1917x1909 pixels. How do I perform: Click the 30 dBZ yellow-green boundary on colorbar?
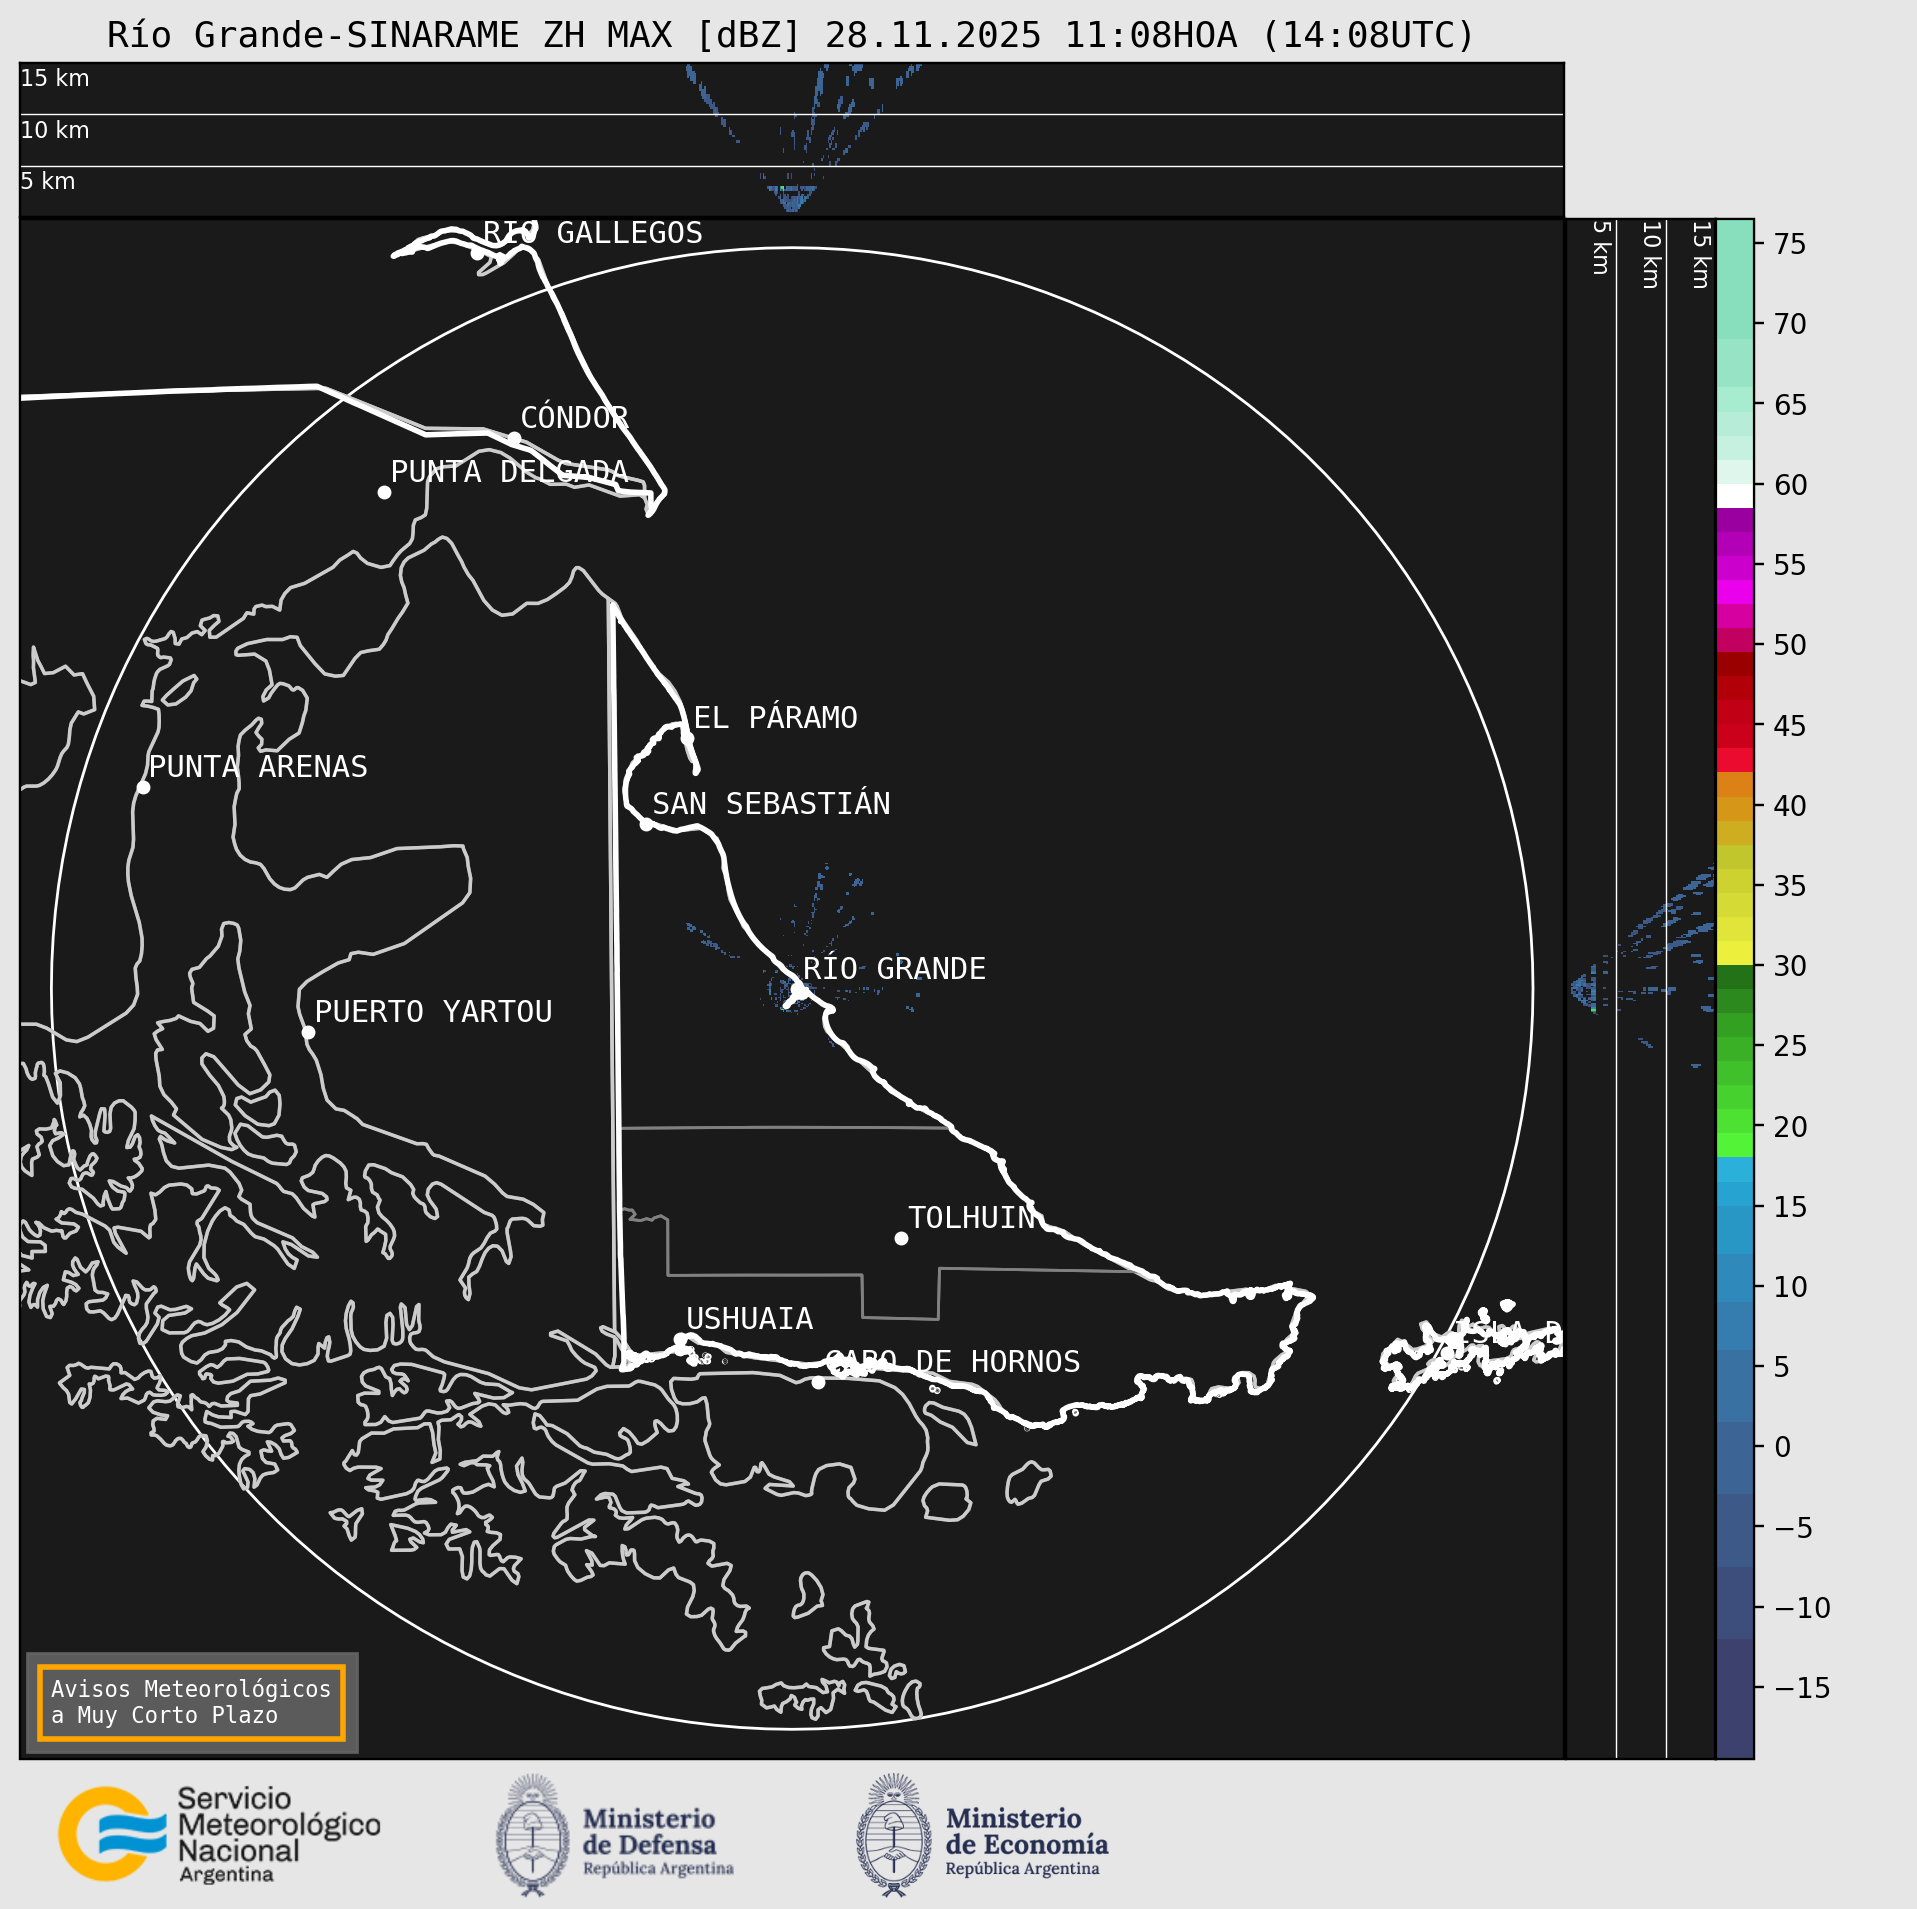pos(1735,965)
